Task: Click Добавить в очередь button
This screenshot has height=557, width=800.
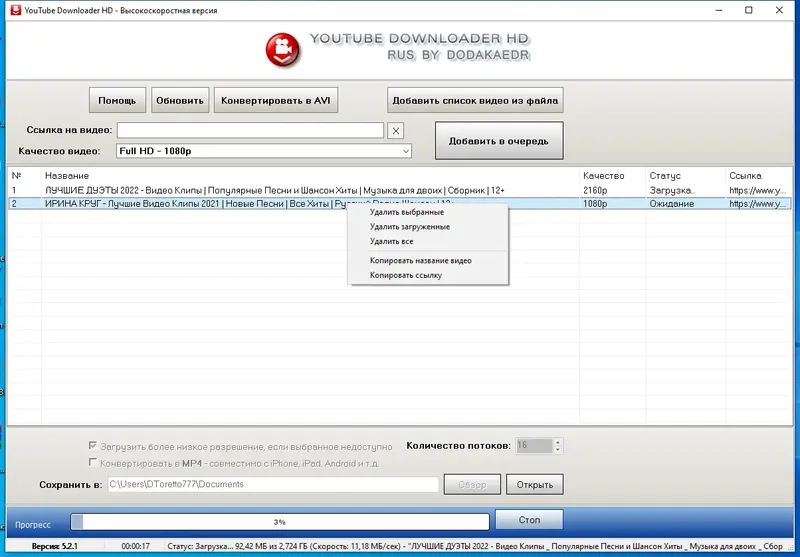Action: click(499, 141)
